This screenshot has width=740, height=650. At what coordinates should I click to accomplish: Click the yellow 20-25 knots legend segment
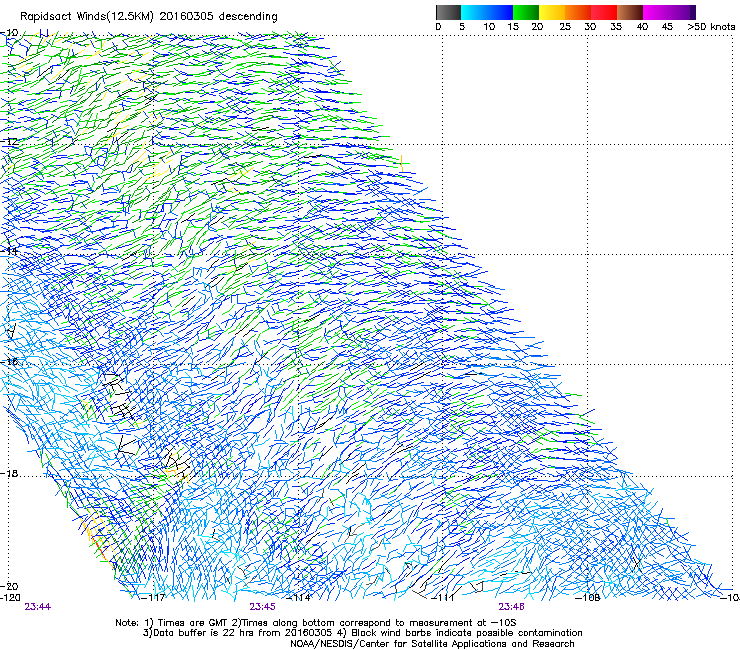(x=552, y=12)
